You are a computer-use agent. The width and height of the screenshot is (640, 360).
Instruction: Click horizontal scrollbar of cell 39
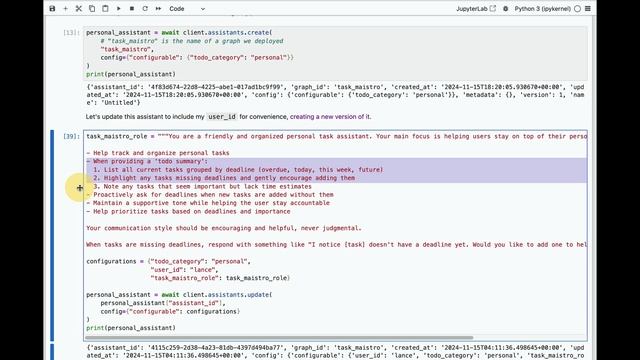(279, 338)
